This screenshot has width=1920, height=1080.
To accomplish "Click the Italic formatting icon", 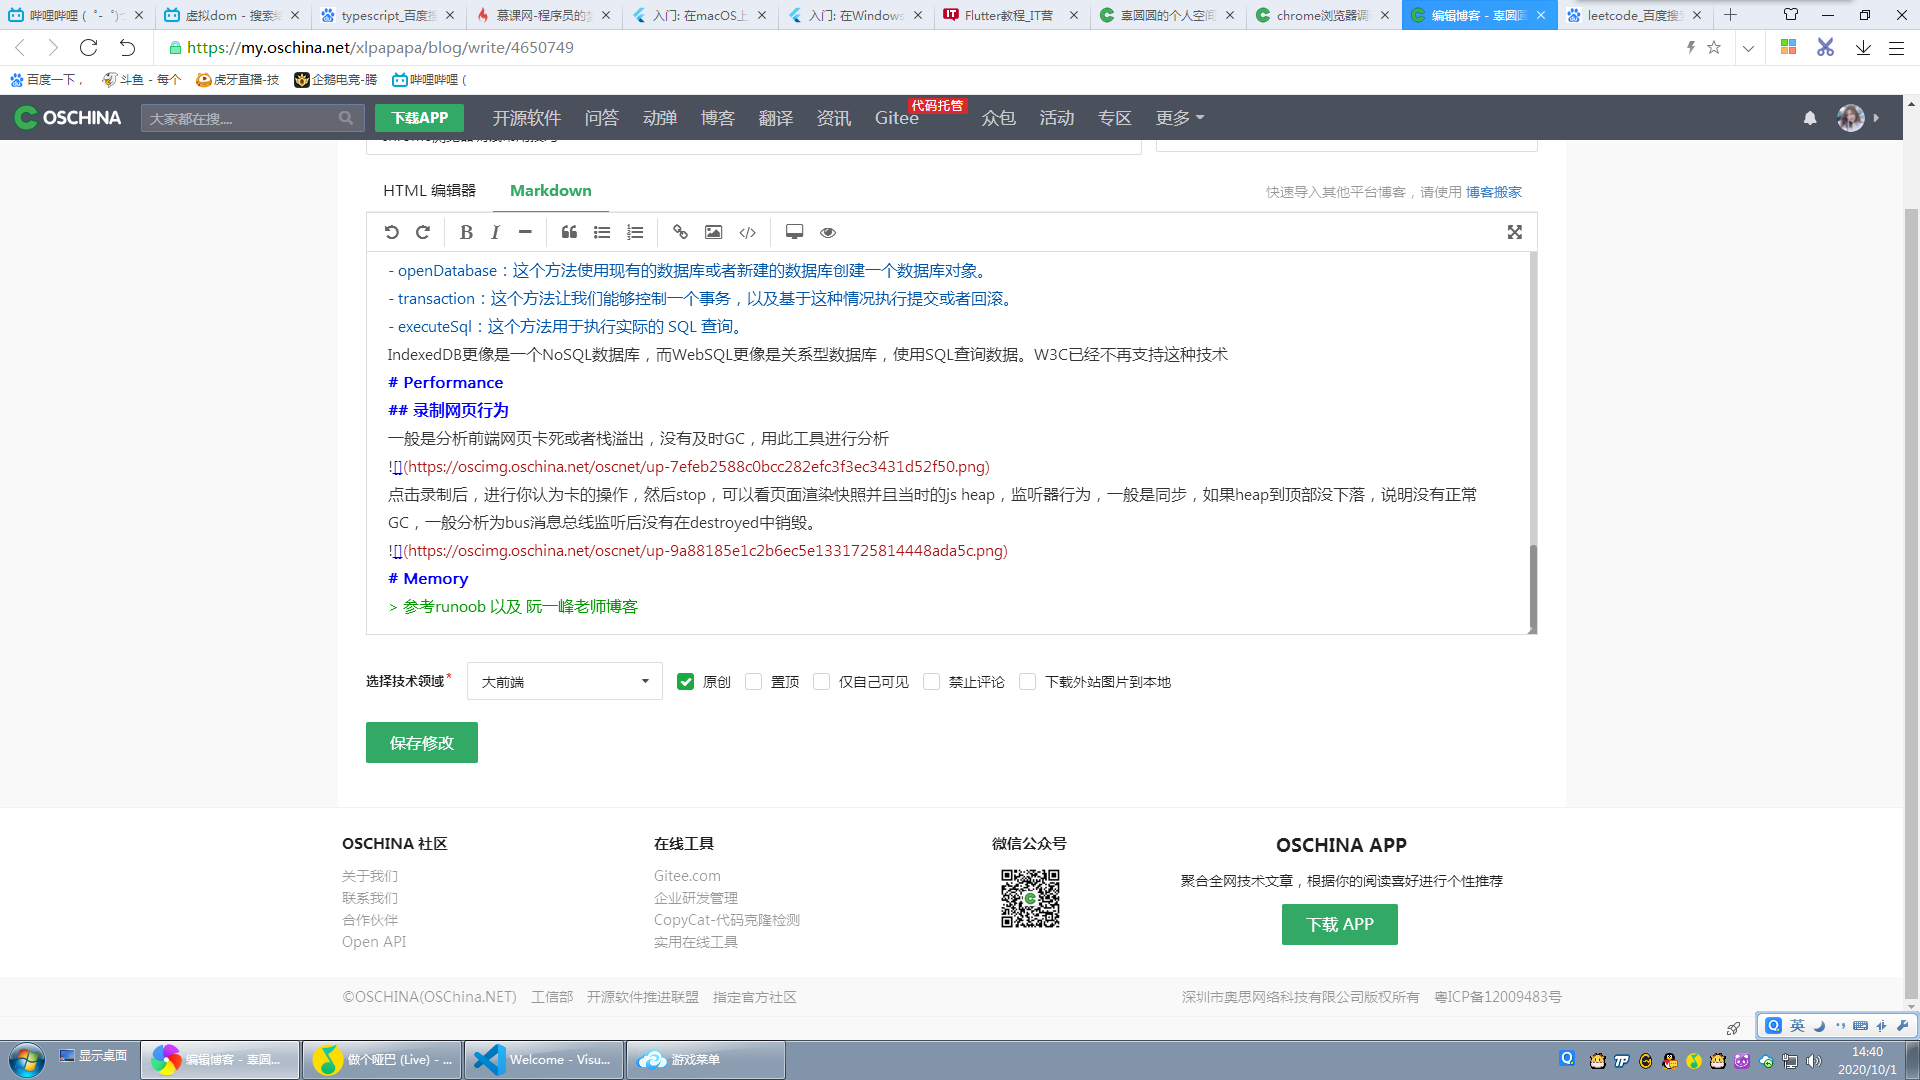I will tap(495, 232).
